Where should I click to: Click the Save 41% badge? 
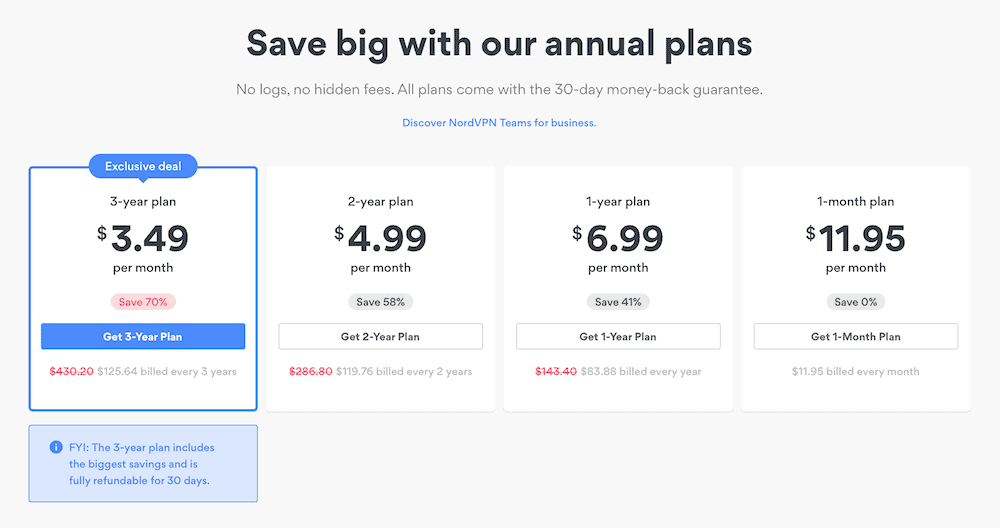[x=618, y=302]
